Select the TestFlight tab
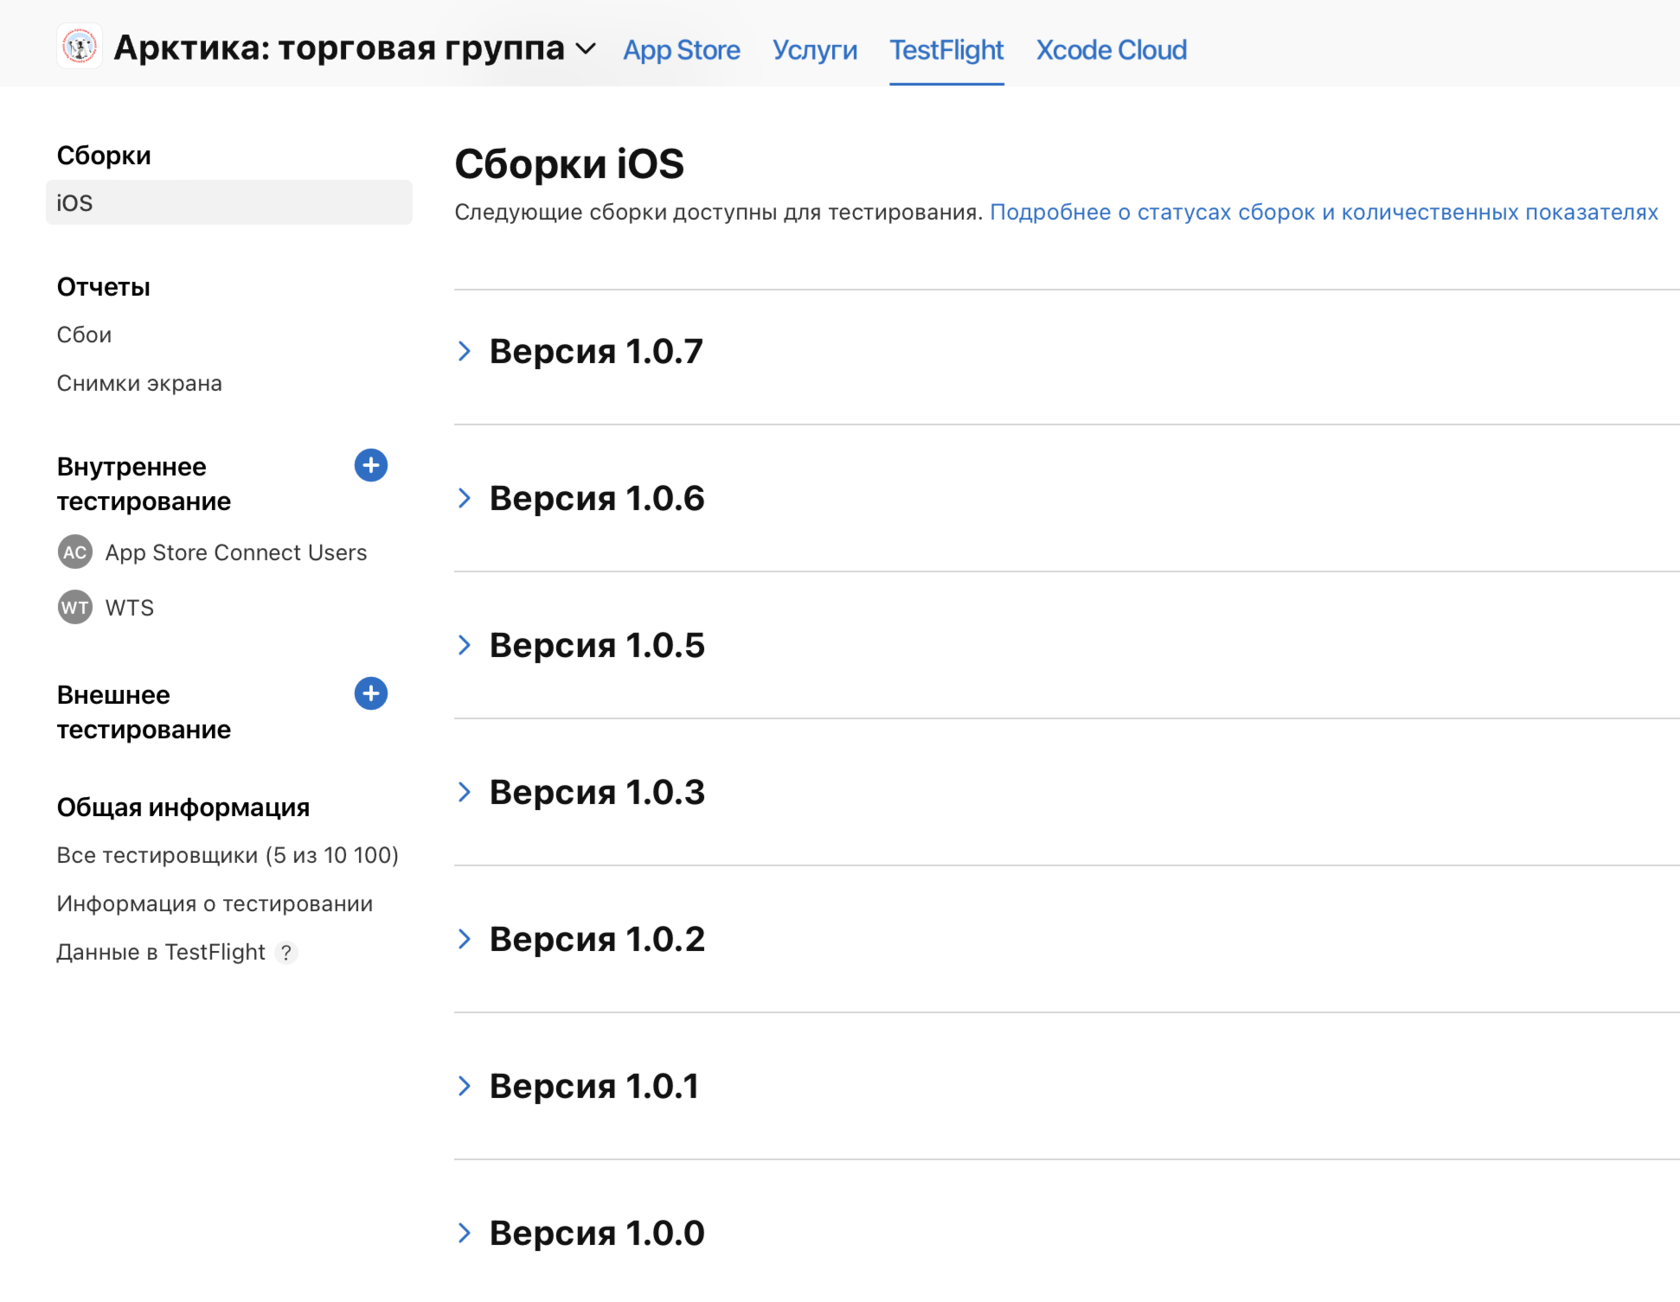This screenshot has height=1302, width=1680. click(946, 50)
